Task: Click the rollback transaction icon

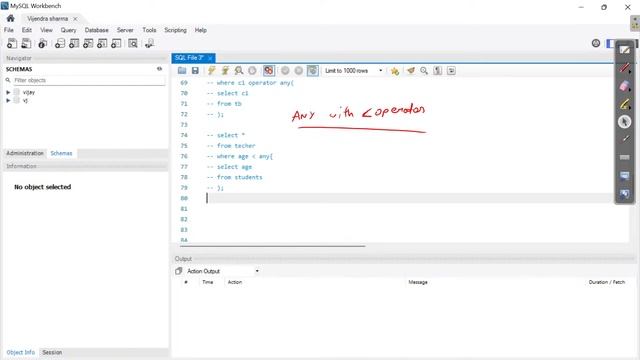Action: coord(298,71)
